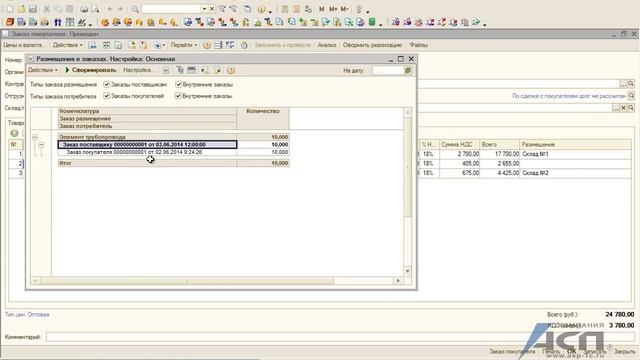Click the M- memory button

[x=344, y=9]
